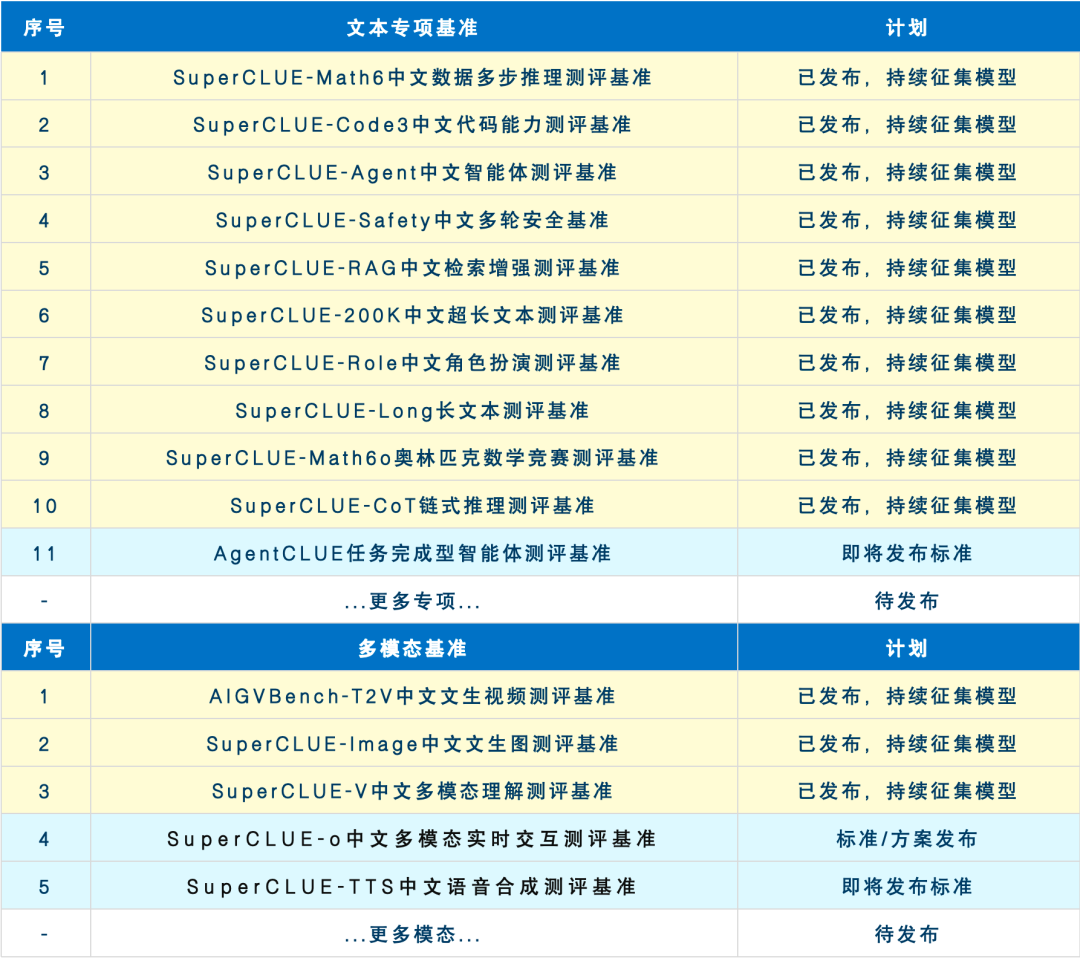Select "SuperCLUE-Image中文文生图测评基准" cell
The width and height of the screenshot is (1080, 958).
(413, 744)
